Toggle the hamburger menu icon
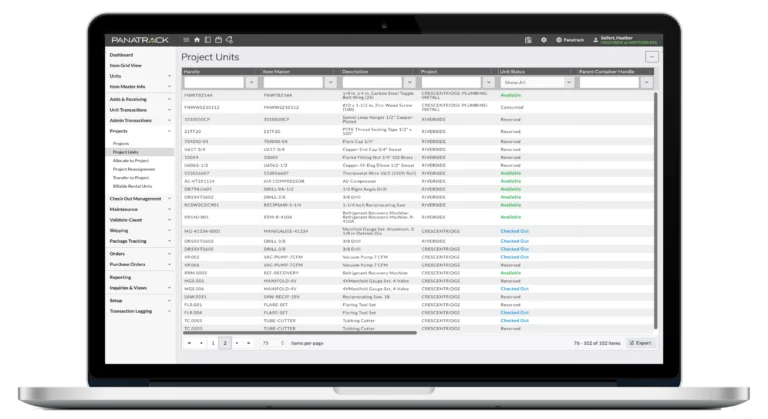This screenshot has width=768, height=419. point(186,40)
